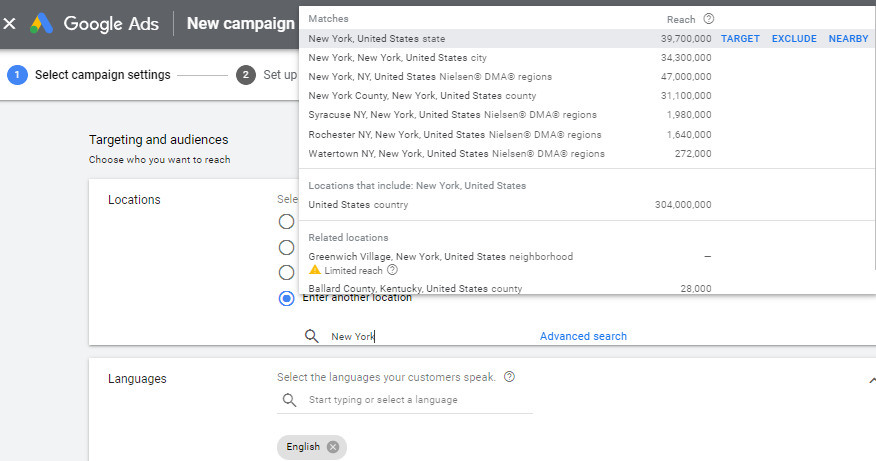Target New York, United States state
The height and width of the screenshot is (461, 876).
point(740,39)
